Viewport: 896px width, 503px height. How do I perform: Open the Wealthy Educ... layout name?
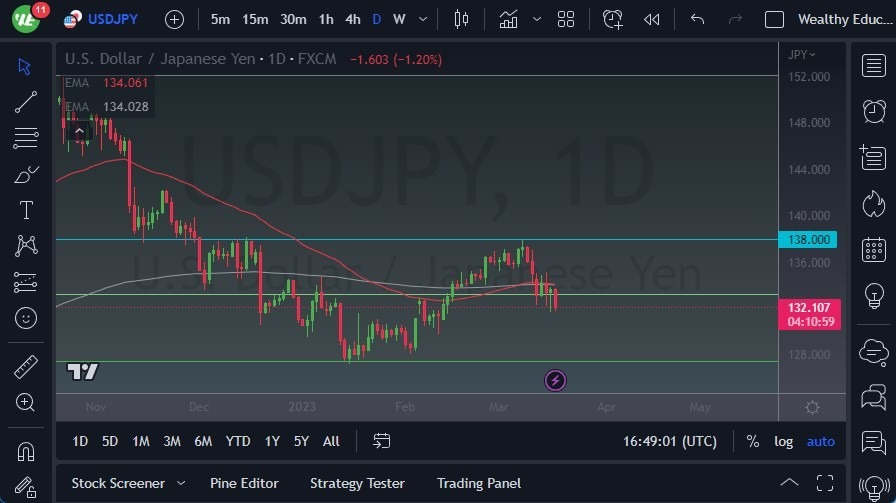[845, 19]
